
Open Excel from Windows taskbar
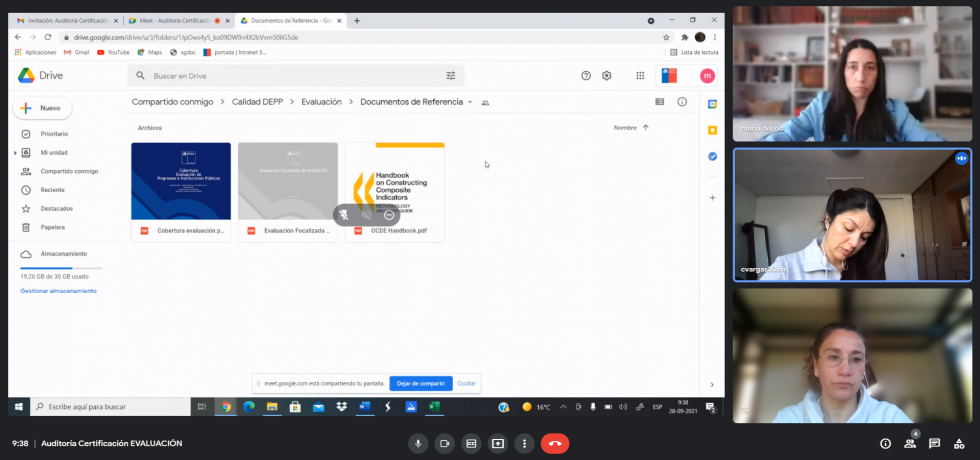(x=434, y=407)
